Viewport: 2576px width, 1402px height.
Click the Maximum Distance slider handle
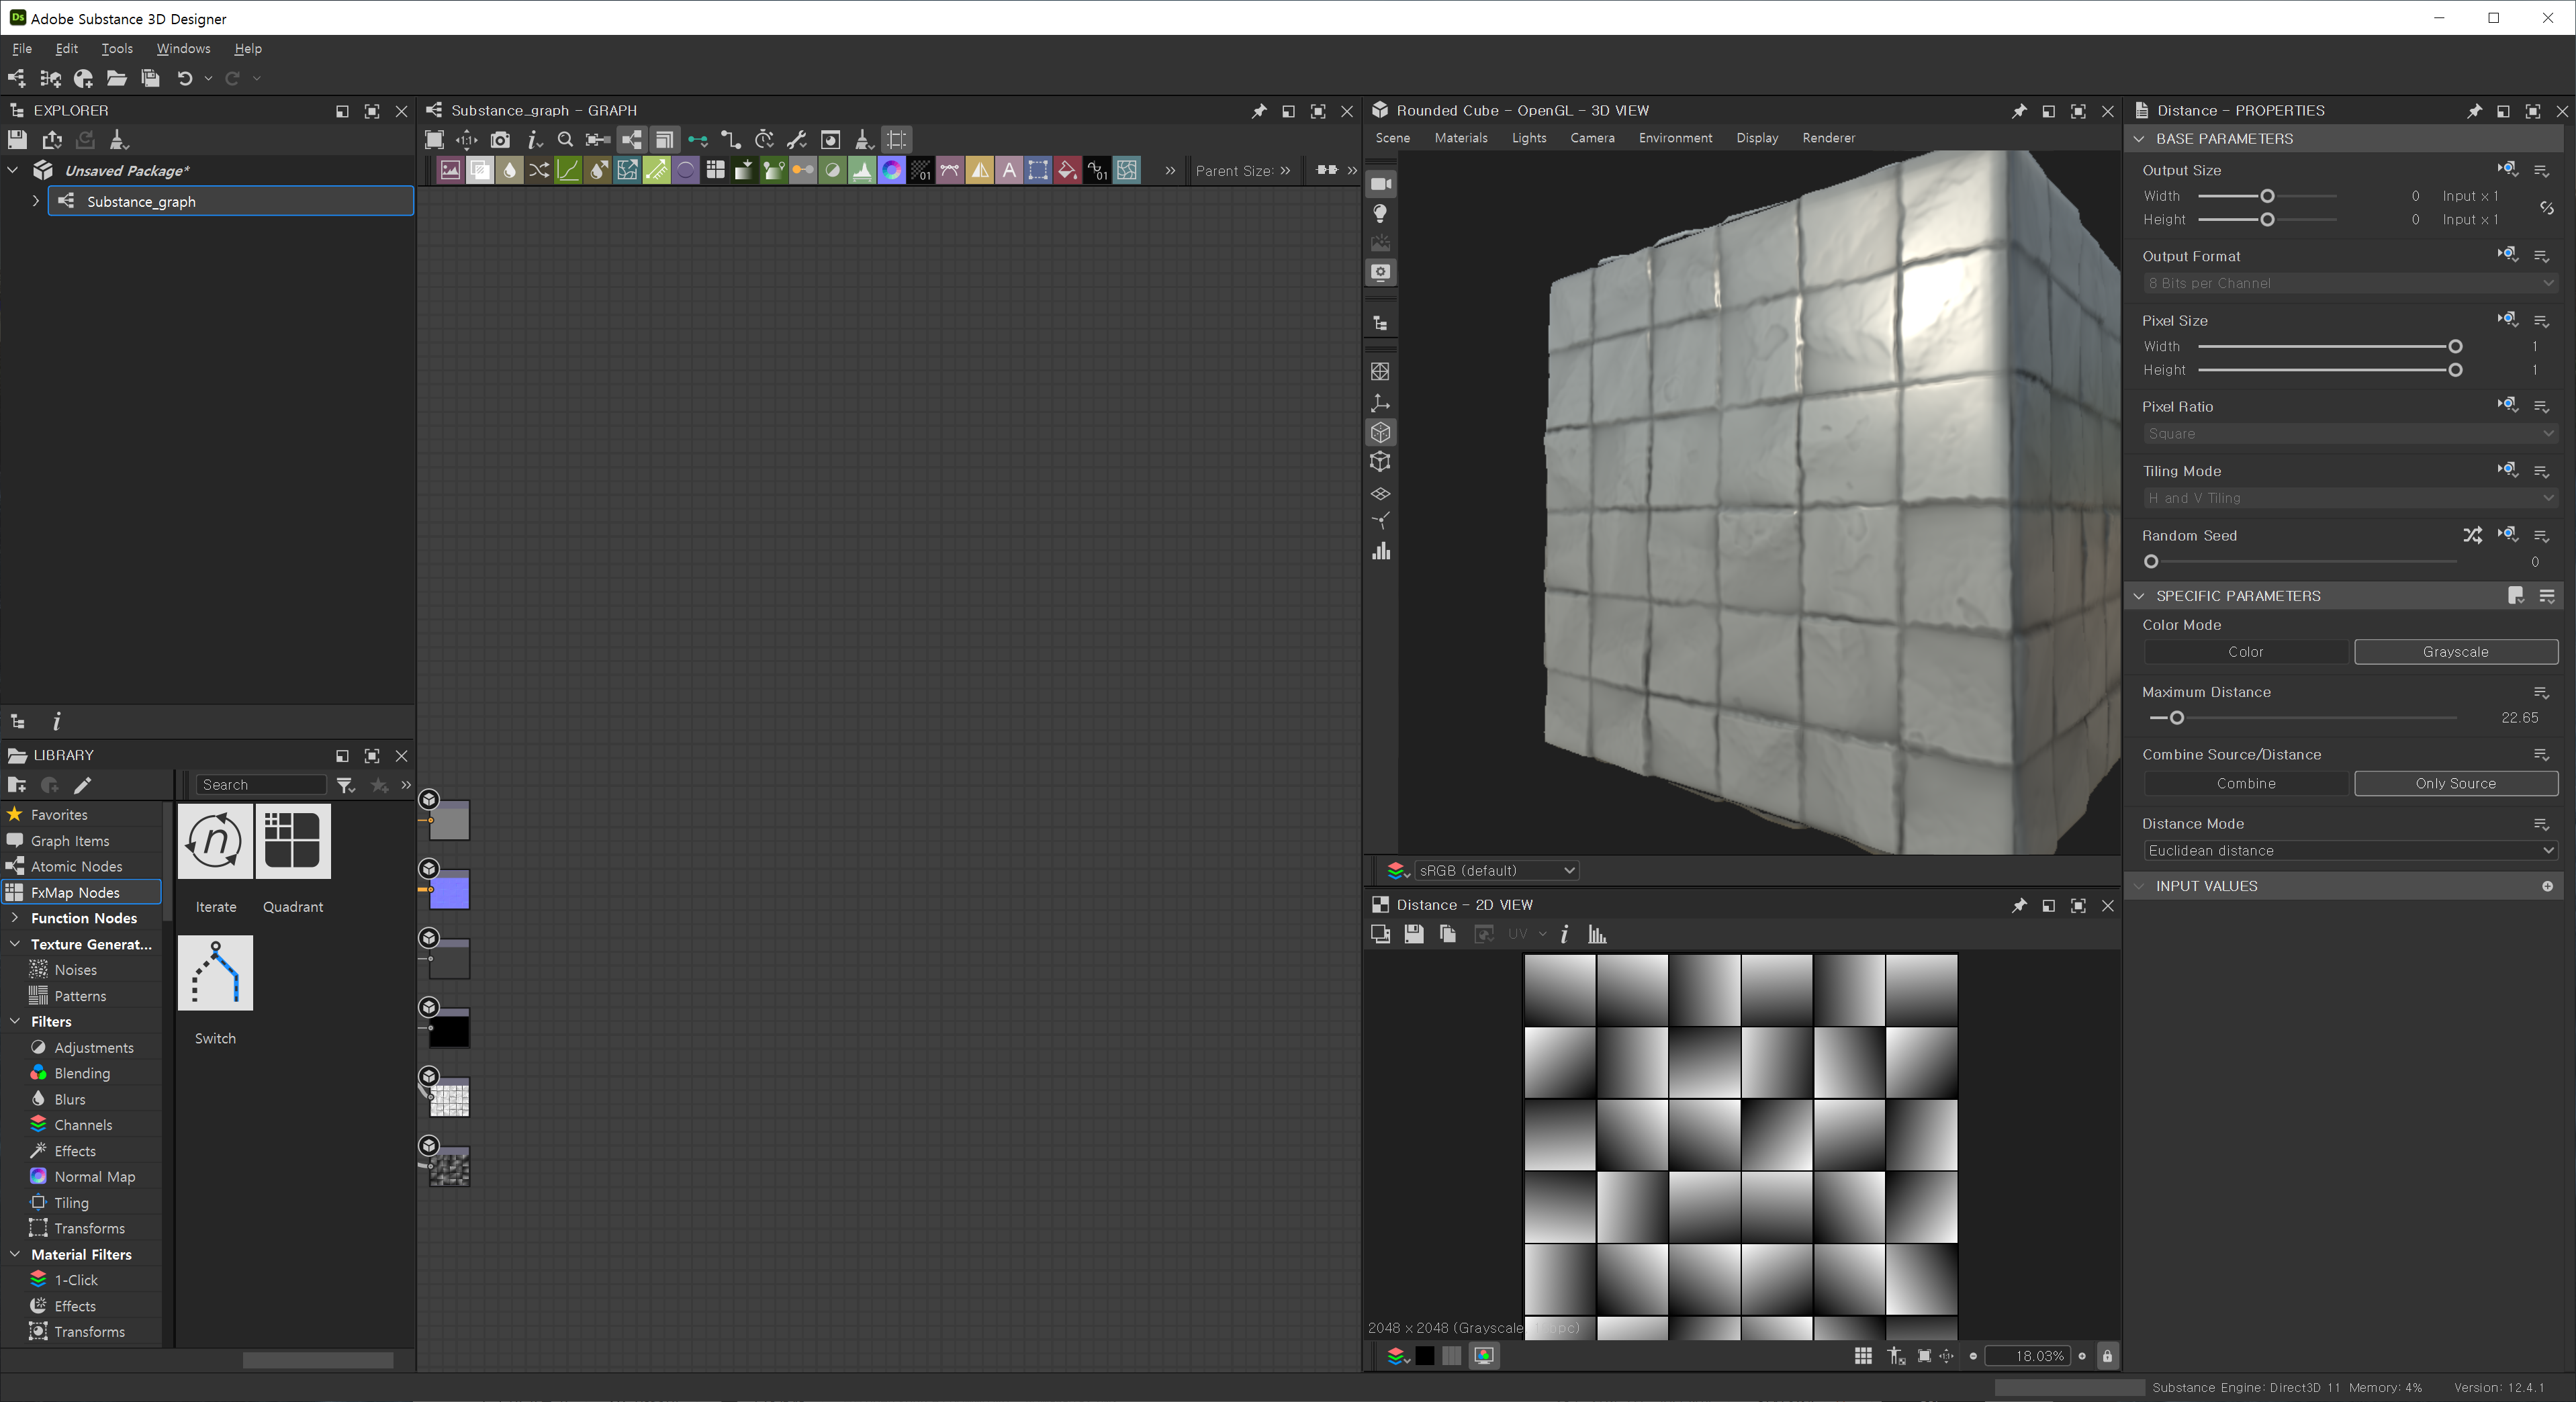click(x=2176, y=718)
